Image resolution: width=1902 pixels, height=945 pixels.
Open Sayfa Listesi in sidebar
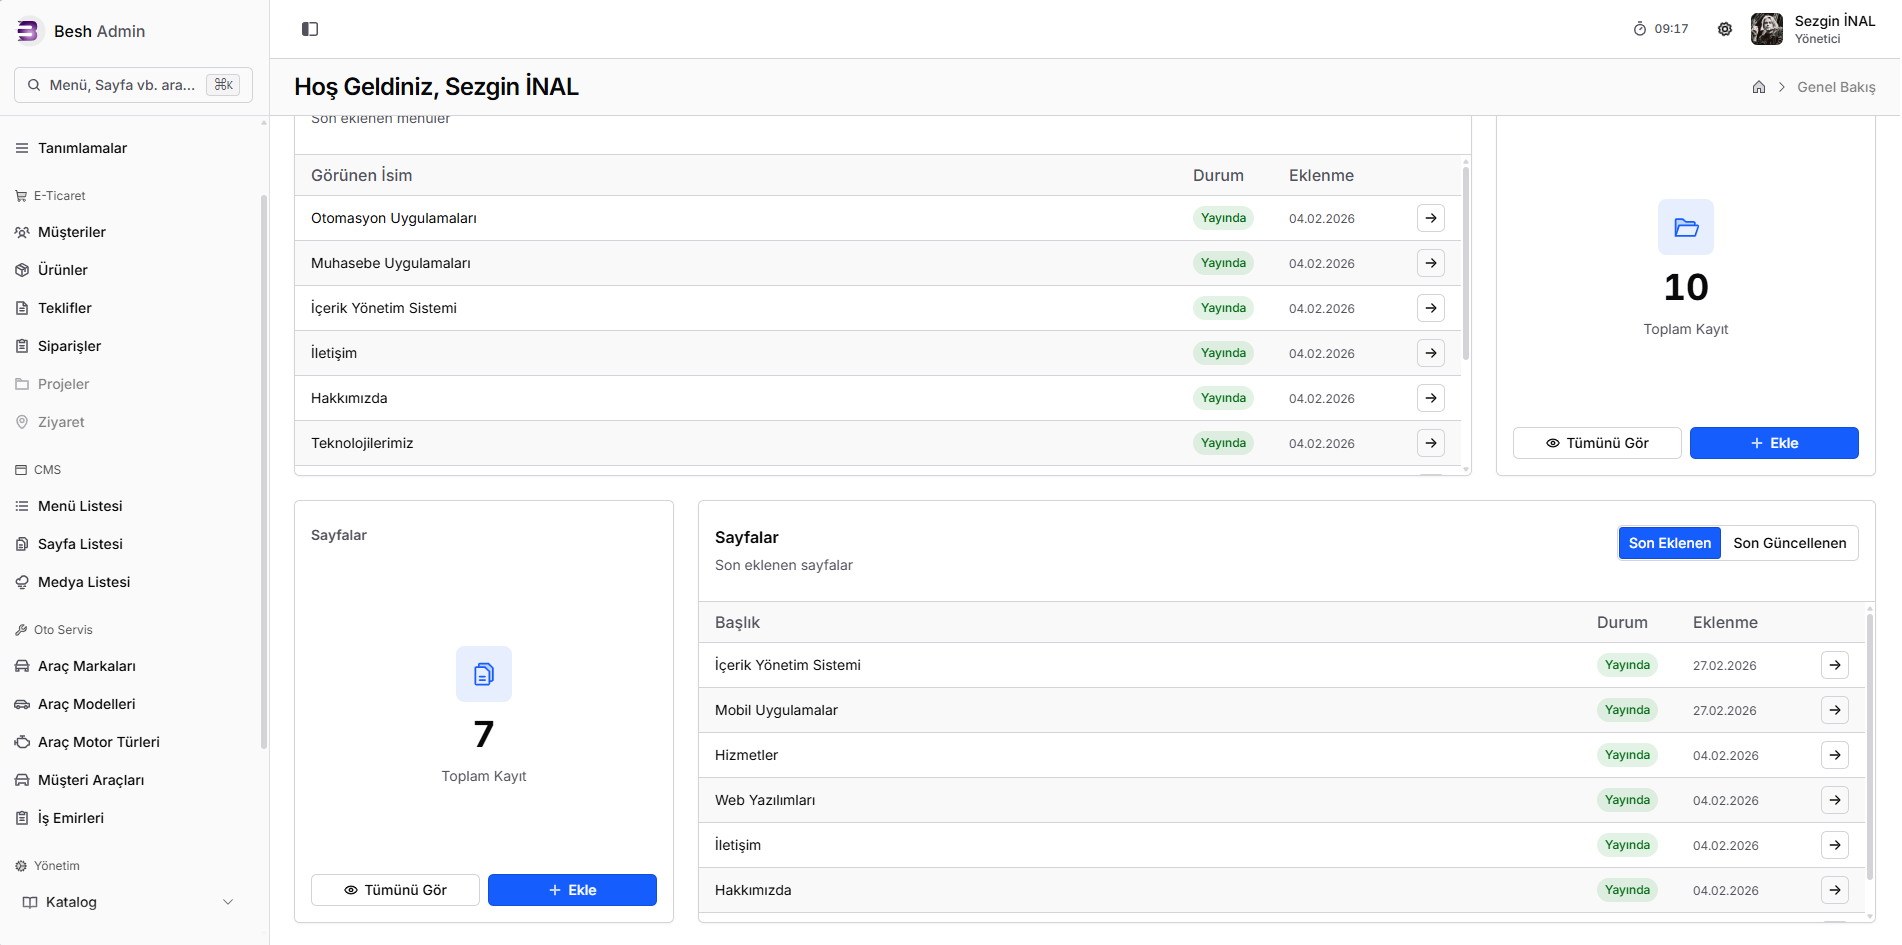point(80,544)
